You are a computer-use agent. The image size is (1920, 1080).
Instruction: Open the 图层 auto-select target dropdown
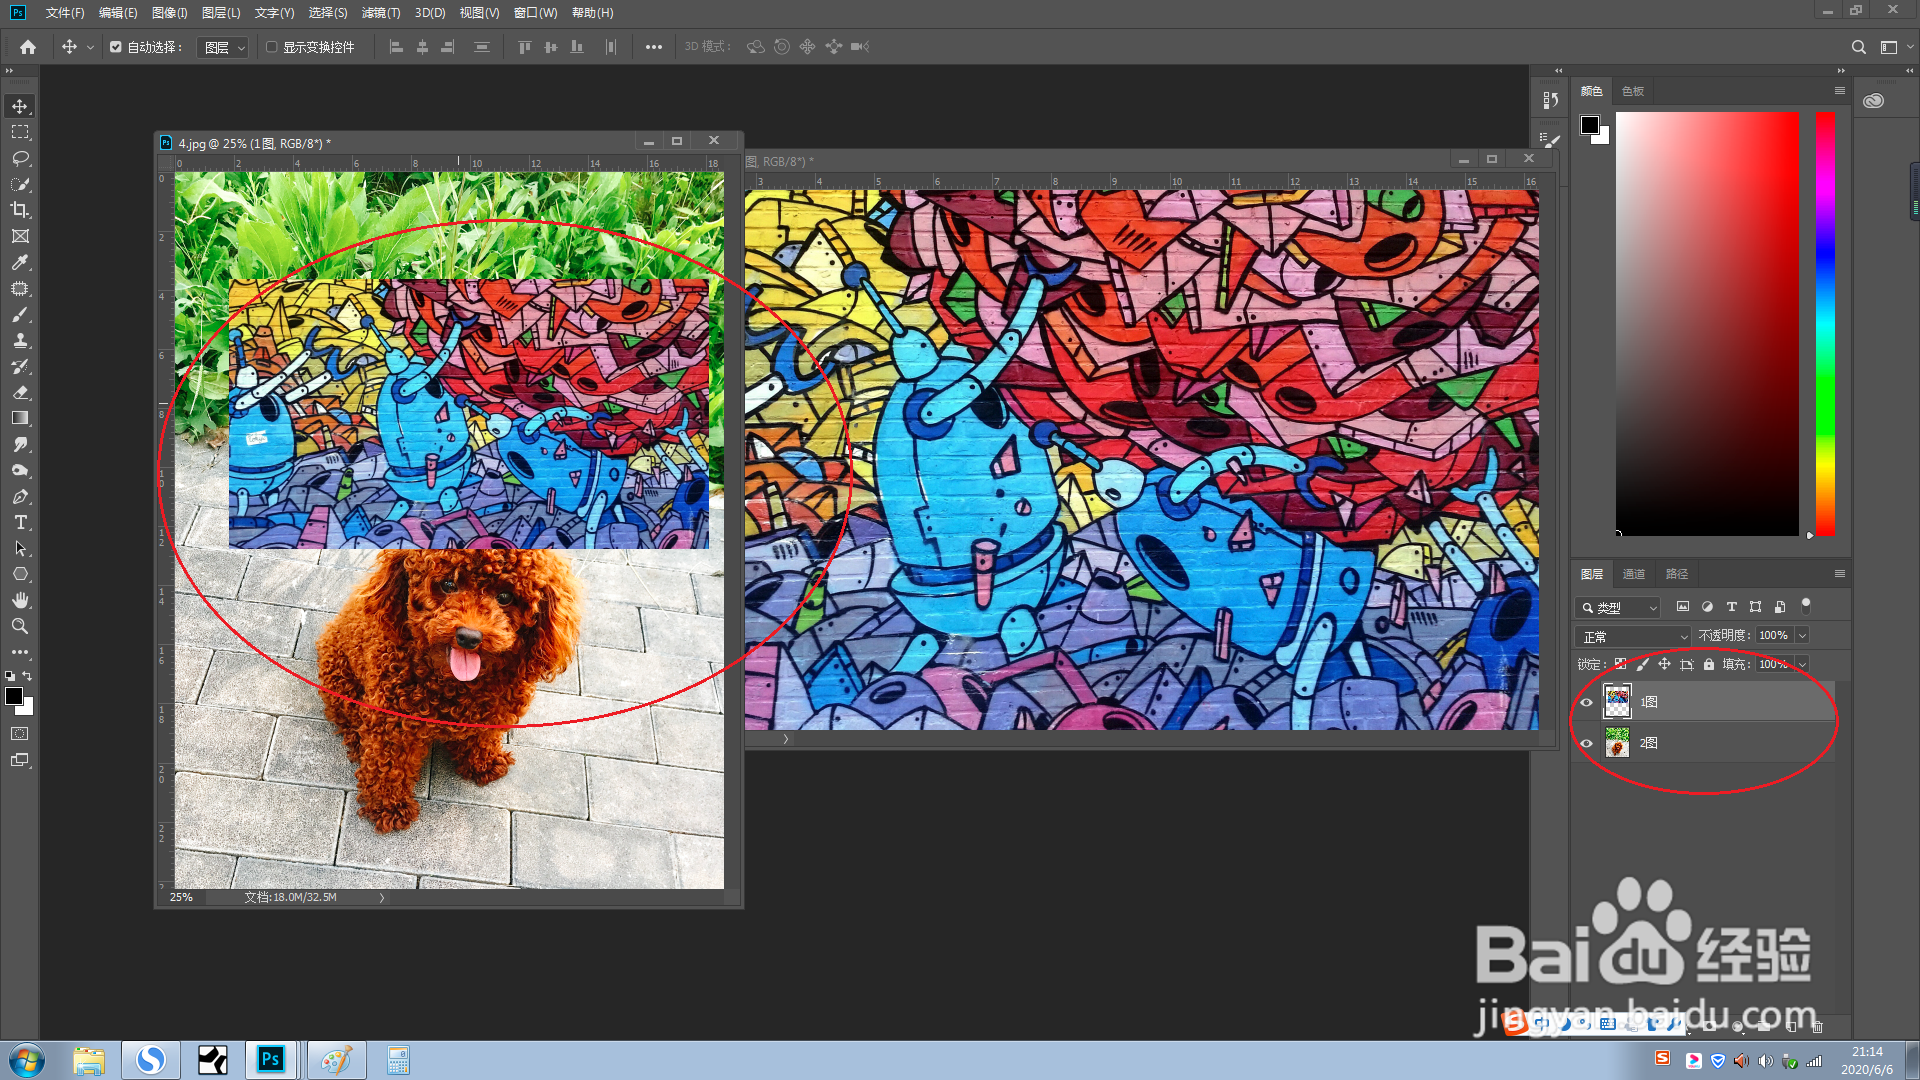coord(222,47)
